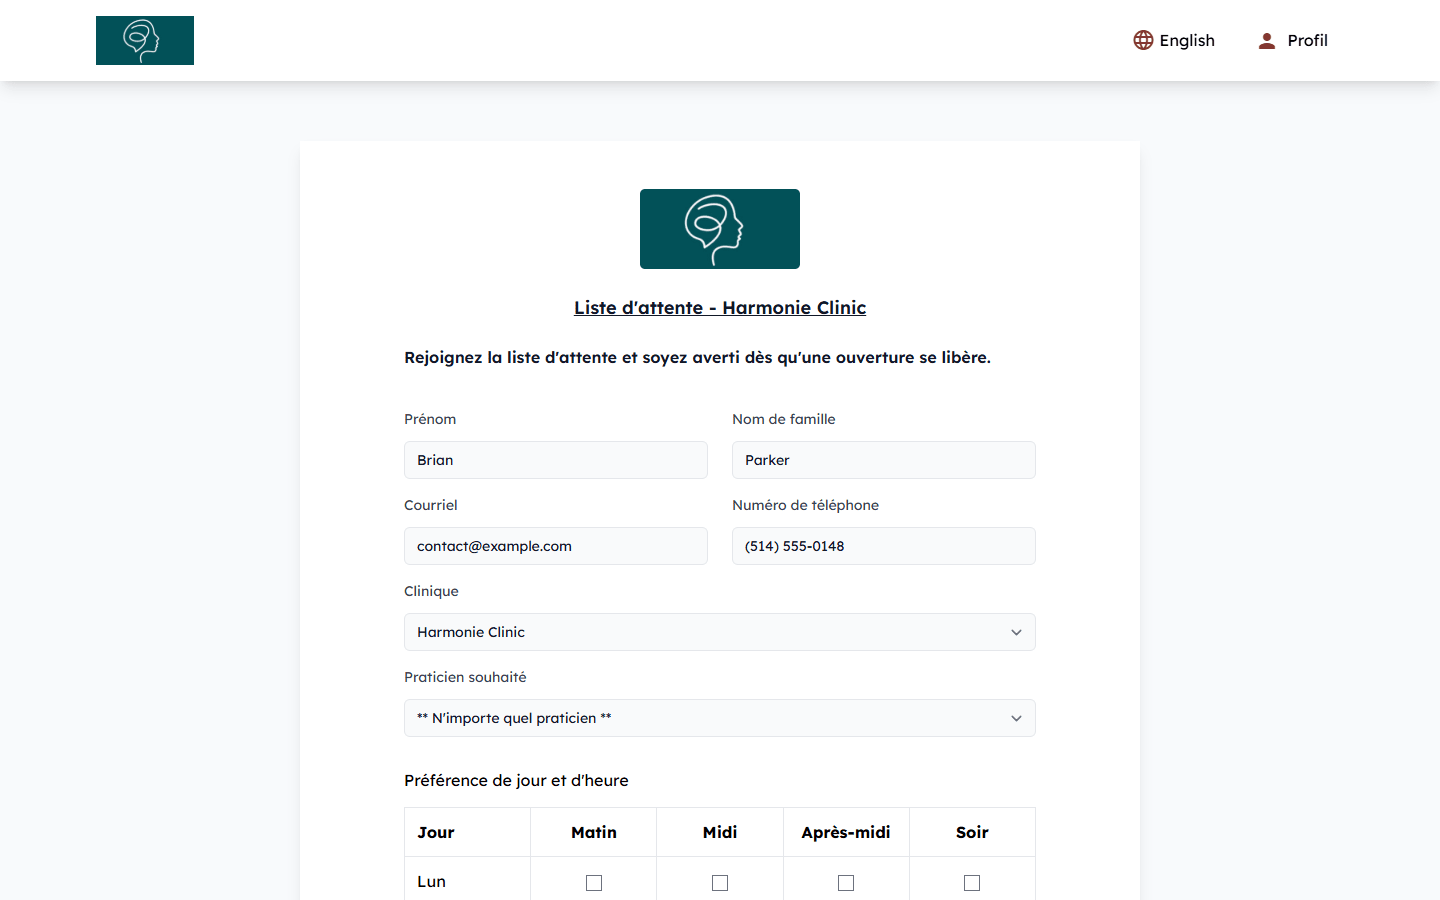The image size is (1440, 900).
Task: Click the Midi column header
Action: (x=720, y=832)
